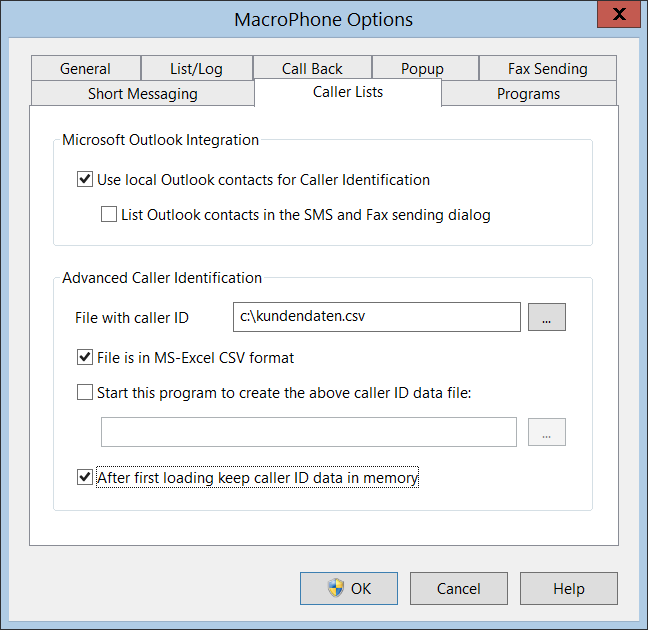Go to the Popup tab
Viewport: 648px width, 630px height.
(x=422, y=69)
